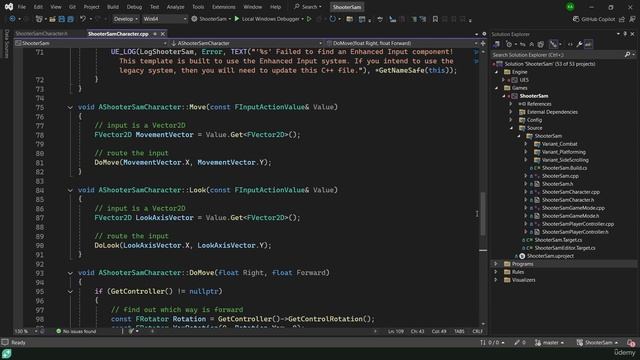Click the Save All toolbar icon
This screenshot has height=360, width=640.
pyautogui.click(x=70, y=19)
